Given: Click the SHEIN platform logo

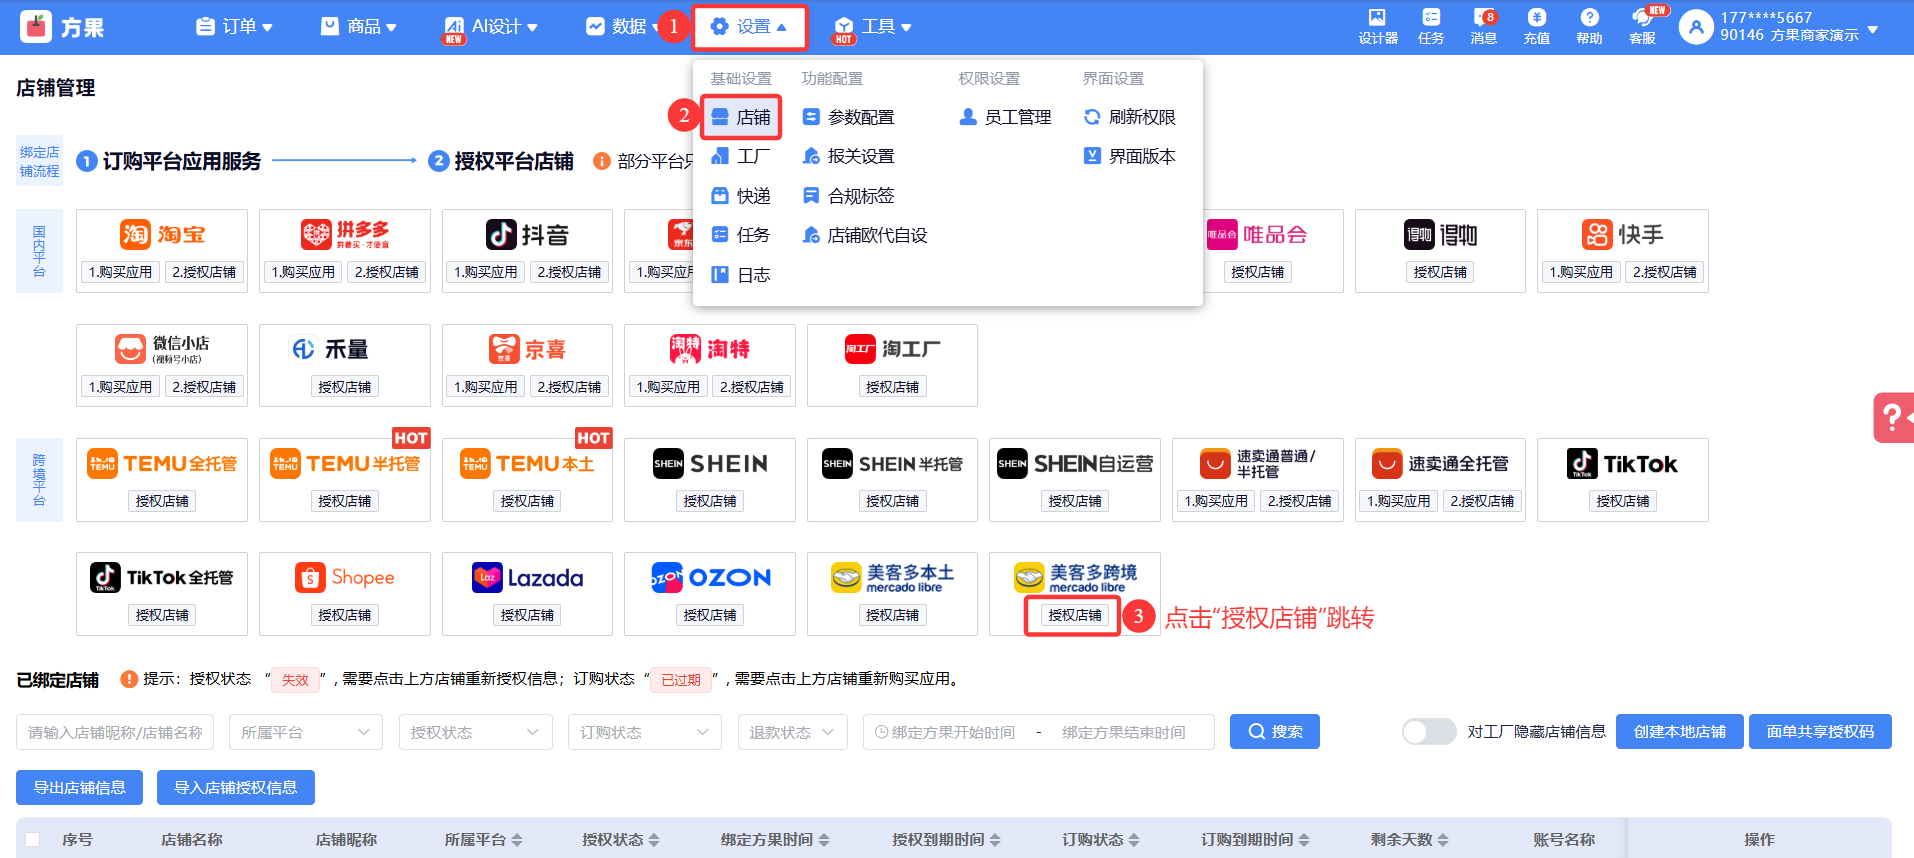Looking at the screenshot, I should (x=710, y=464).
